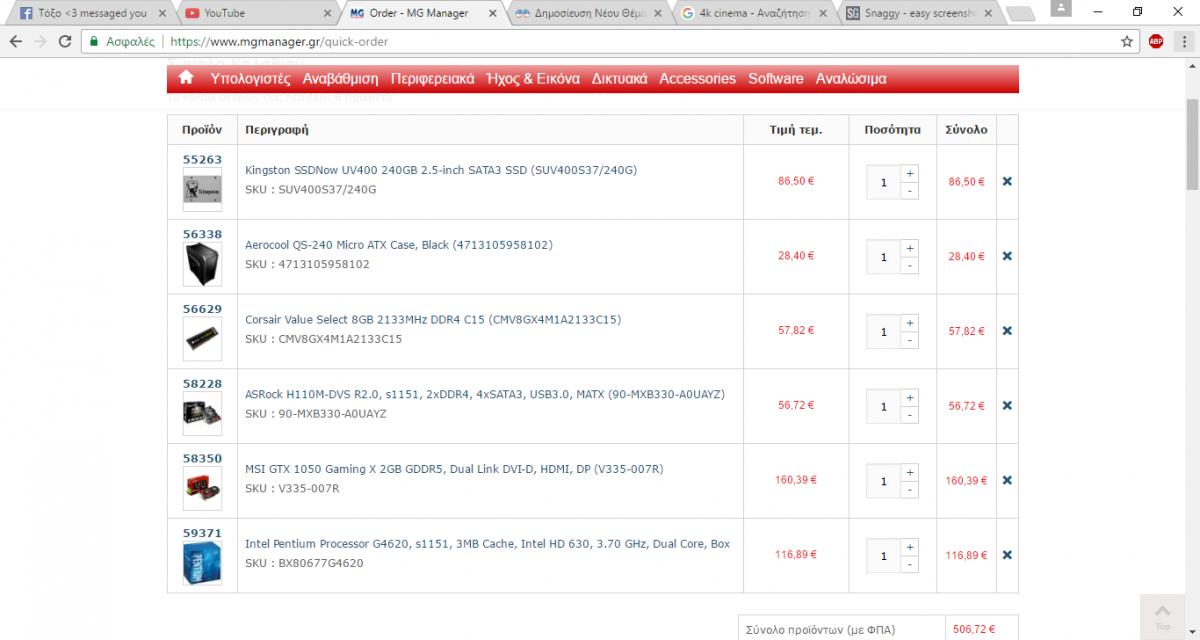The image size is (1200, 640).
Task: Click the Τιμή τεμ. column header
Action: pos(796,130)
